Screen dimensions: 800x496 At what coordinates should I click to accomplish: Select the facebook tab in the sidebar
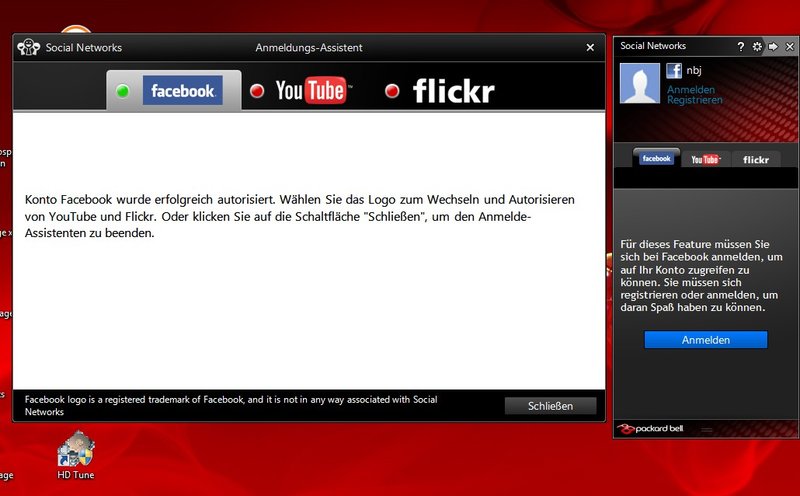click(656, 158)
